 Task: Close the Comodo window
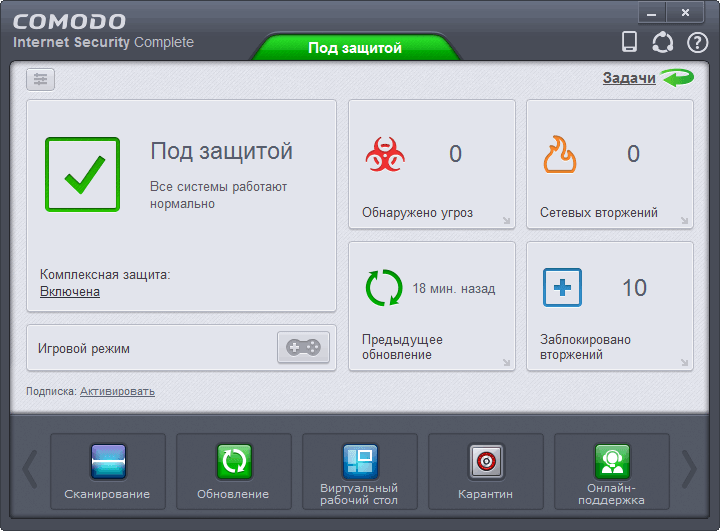[685, 13]
